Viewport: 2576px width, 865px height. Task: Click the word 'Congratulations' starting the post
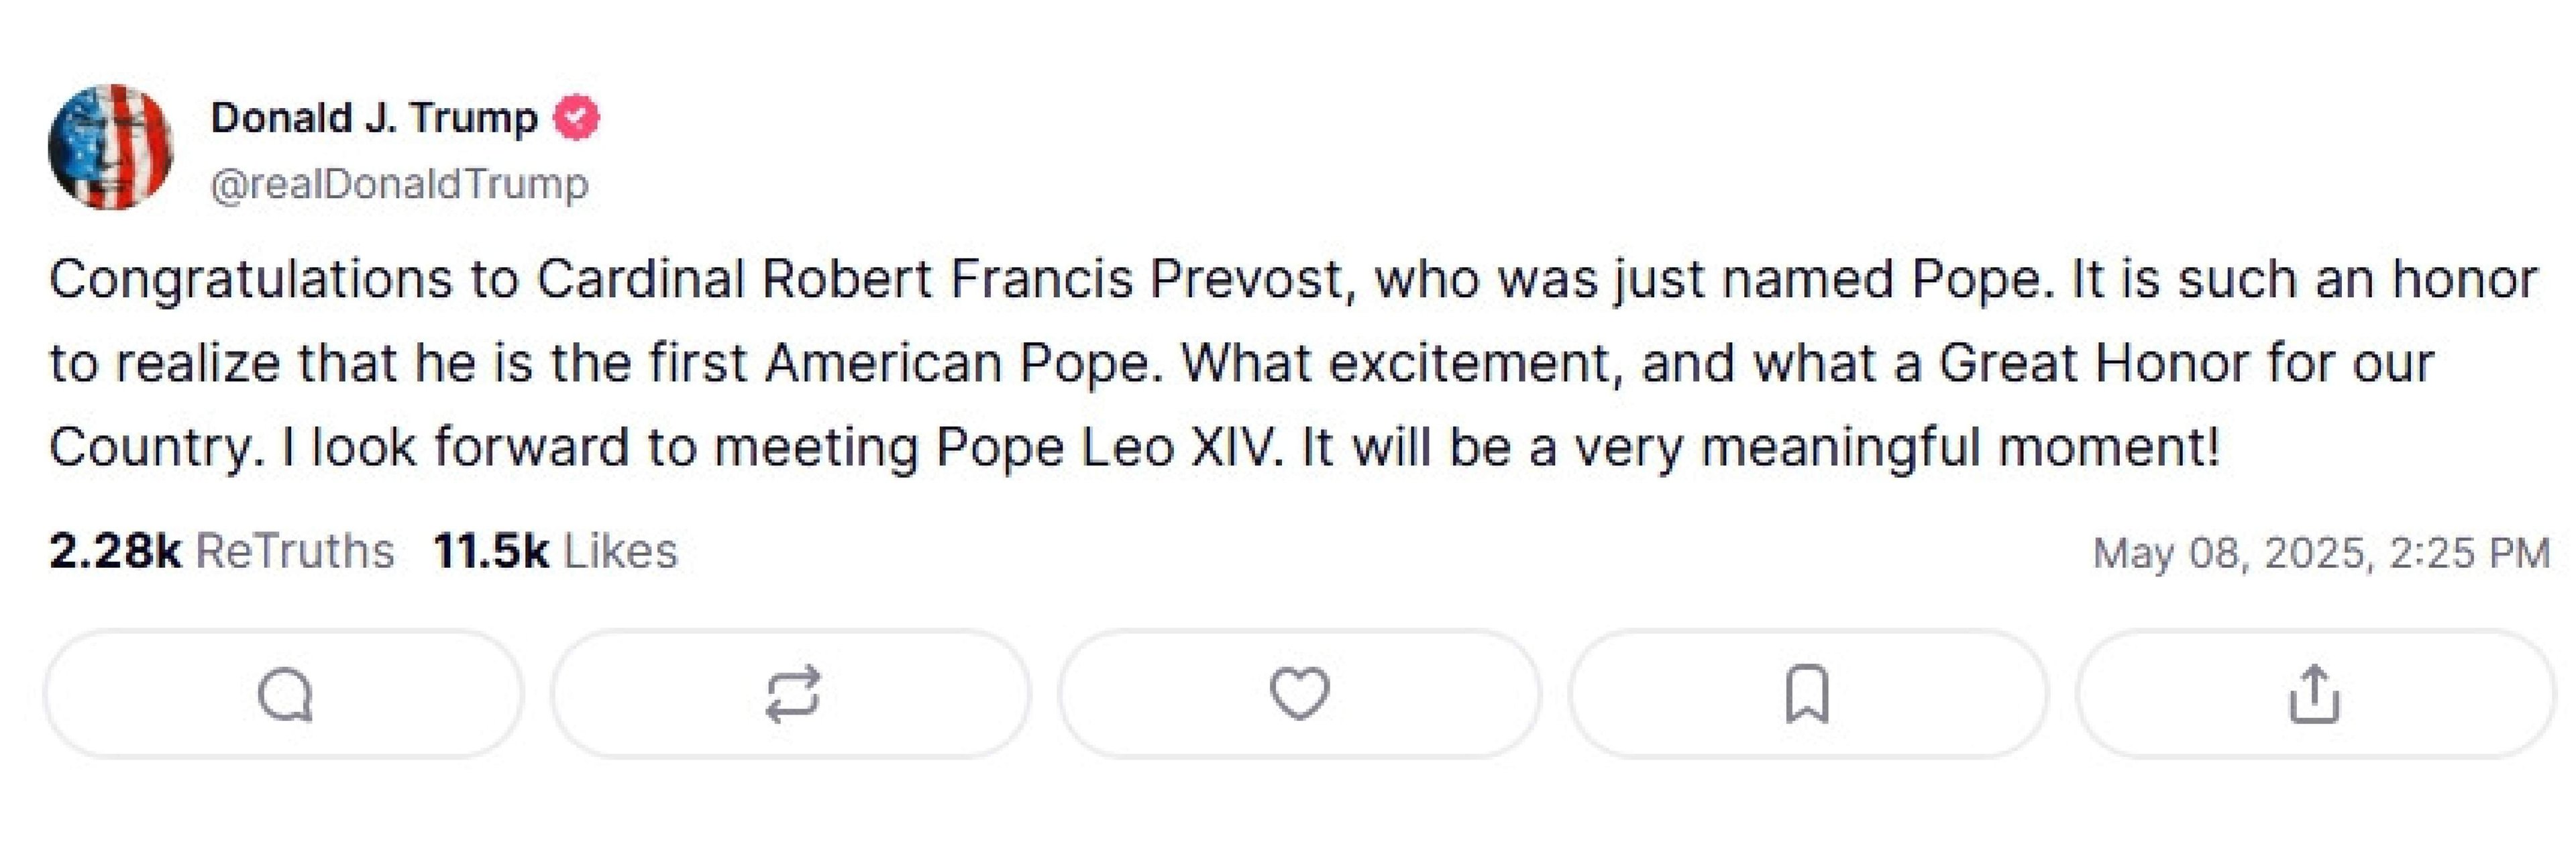click(x=250, y=280)
